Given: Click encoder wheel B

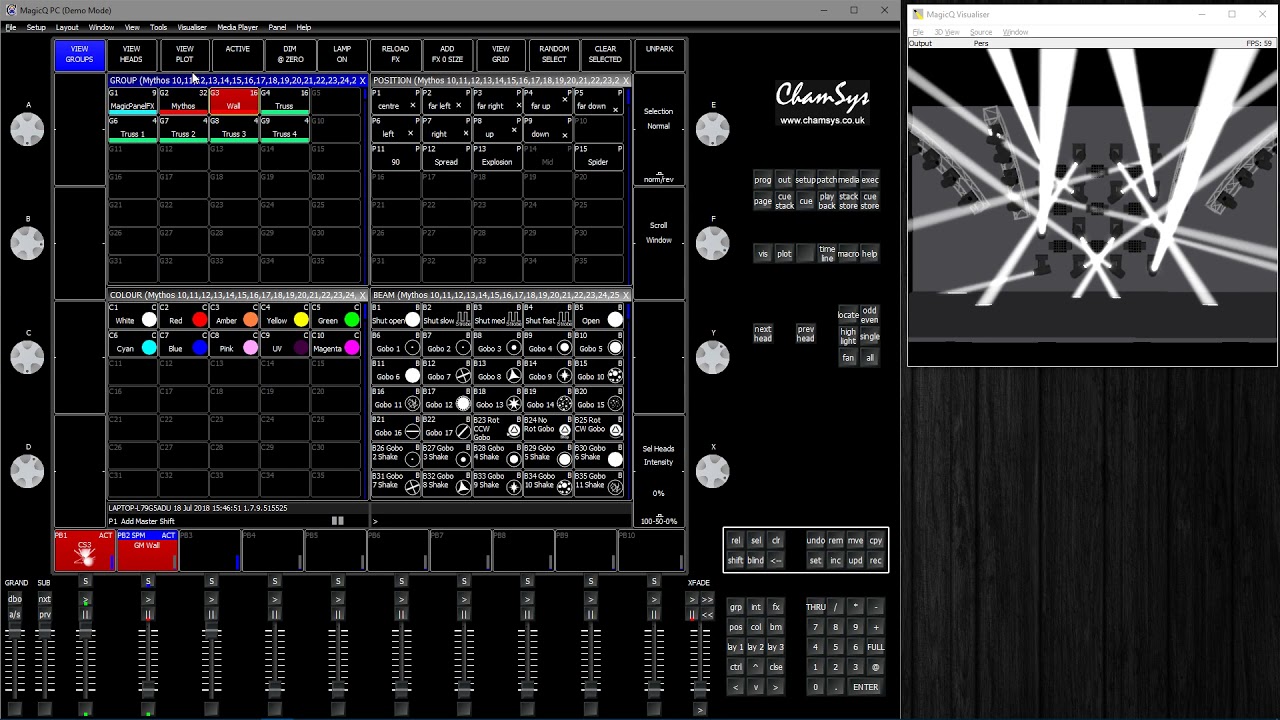Looking at the screenshot, I should click(x=28, y=243).
